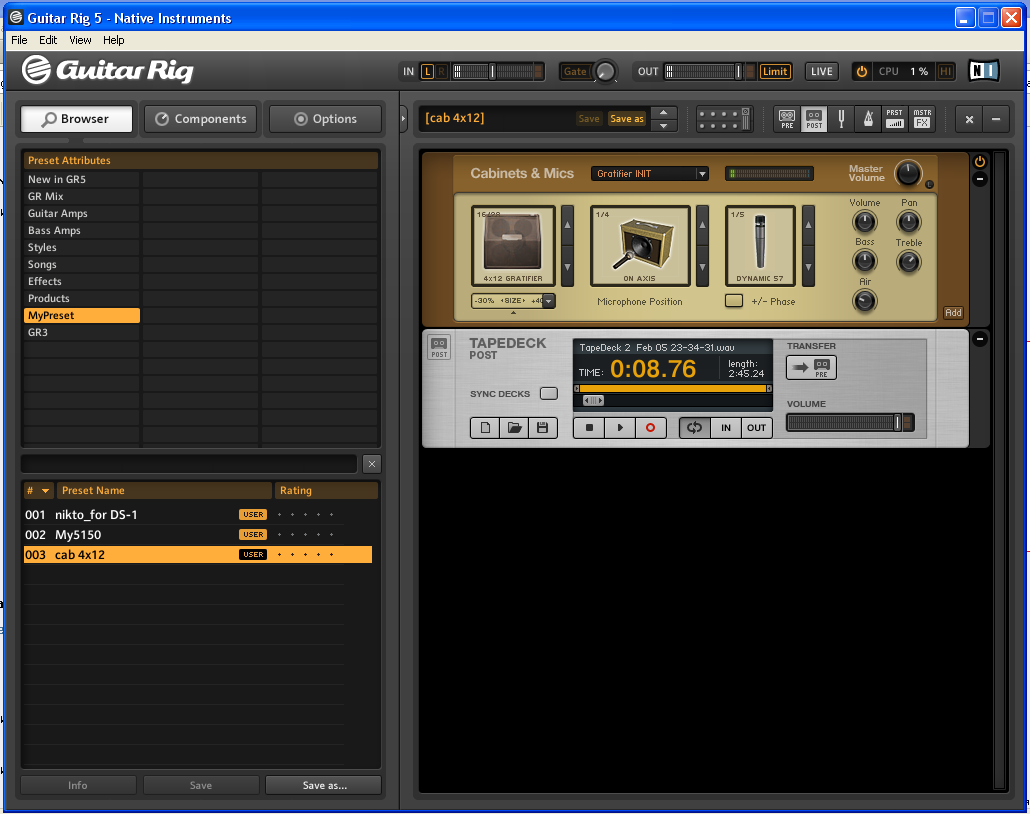Click the Tapedeck Post module icon
Screen dimensions: 1030x814
pyautogui.click(x=439, y=347)
